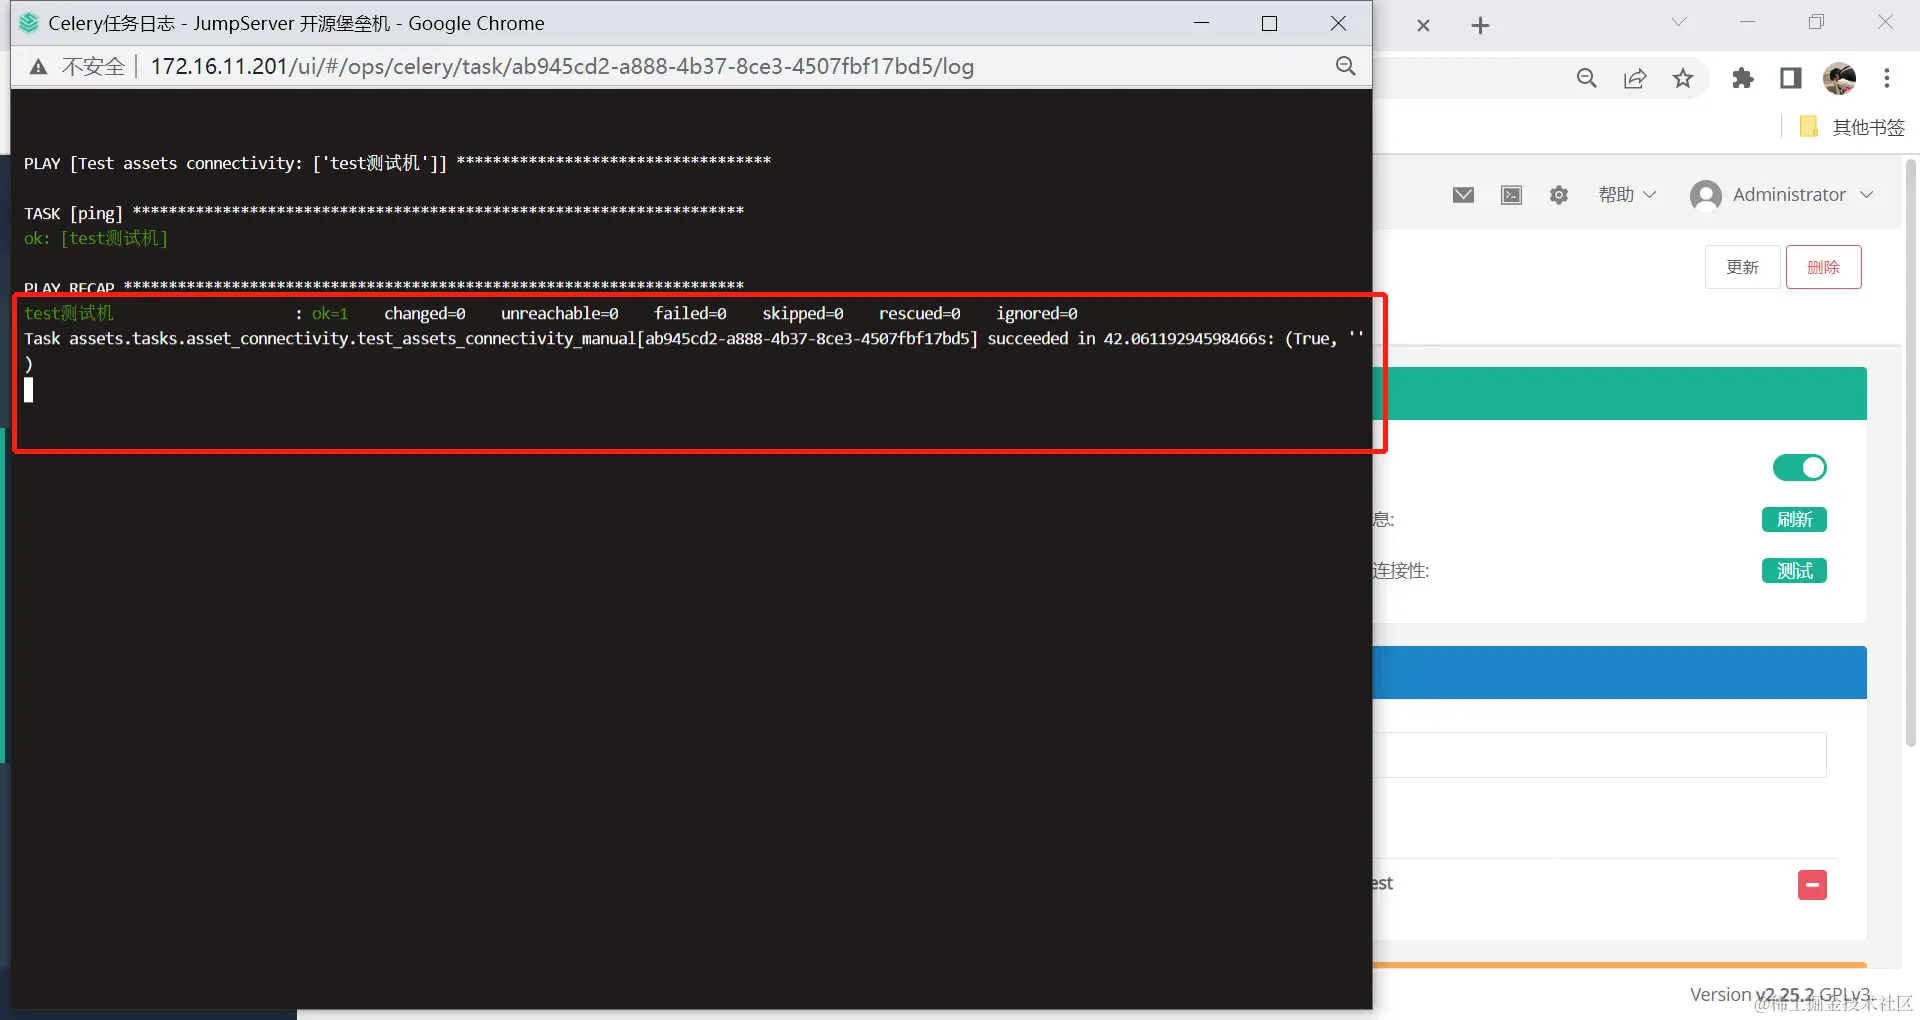
Task: Click the background page vertical scrollbar
Action: tap(1911, 452)
